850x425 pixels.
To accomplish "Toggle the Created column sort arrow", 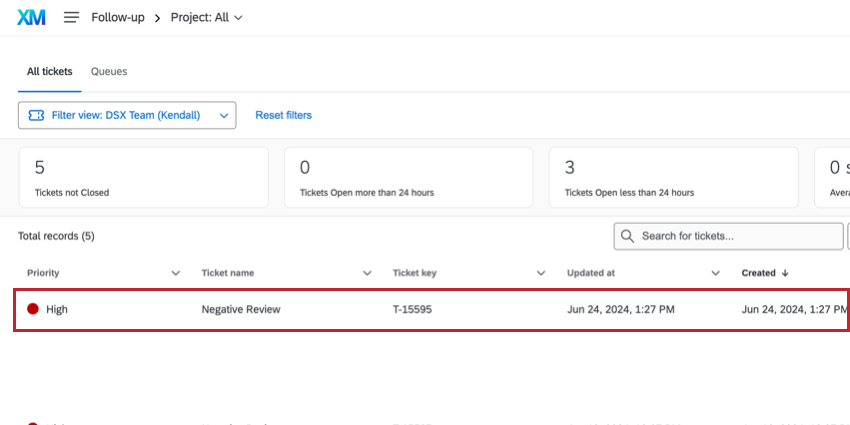I will tap(785, 273).
